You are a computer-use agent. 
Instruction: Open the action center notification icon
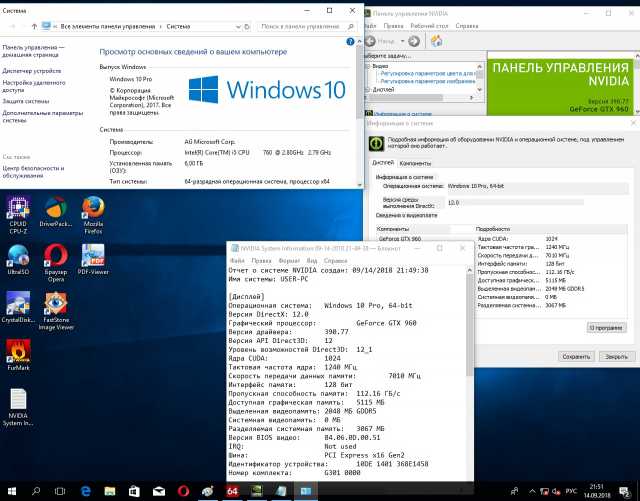[624, 491]
